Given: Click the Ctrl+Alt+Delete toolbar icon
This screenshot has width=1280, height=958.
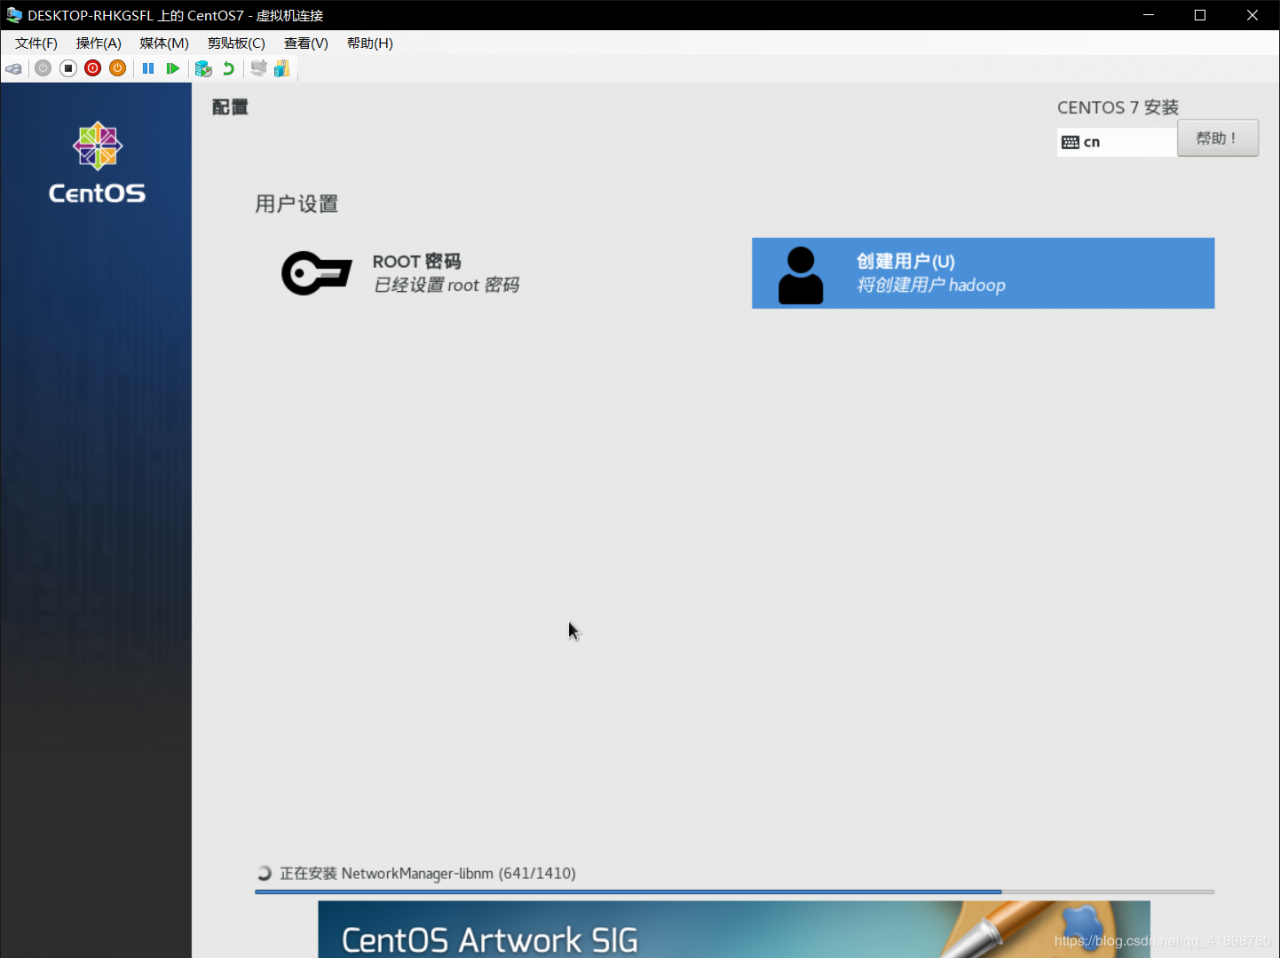Looking at the screenshot, I should pos(14,69).
